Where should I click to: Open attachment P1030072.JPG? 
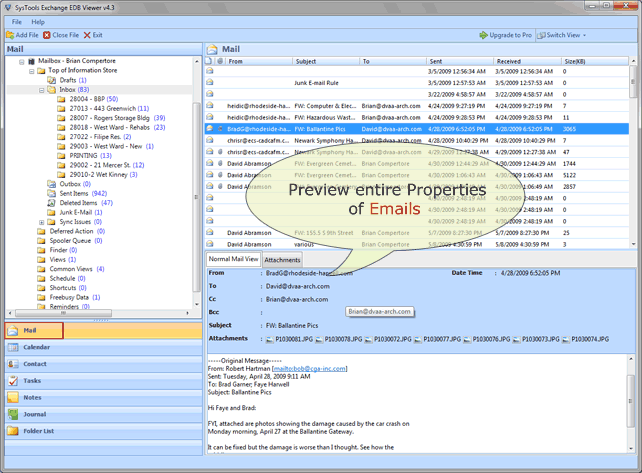click(x=389, y=339)
